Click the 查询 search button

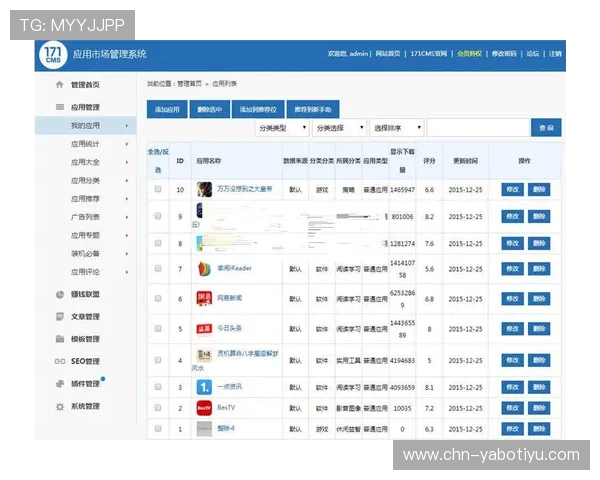(546, 127)
